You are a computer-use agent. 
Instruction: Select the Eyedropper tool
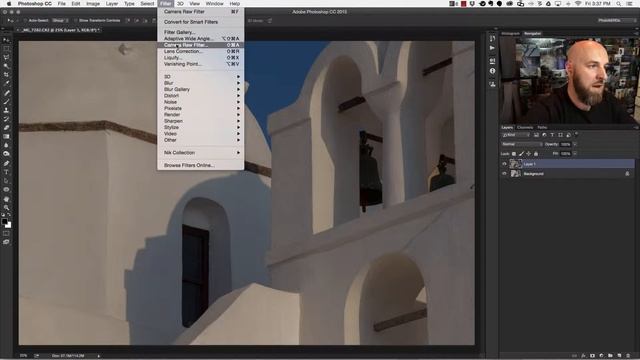(x=6, y=83)
